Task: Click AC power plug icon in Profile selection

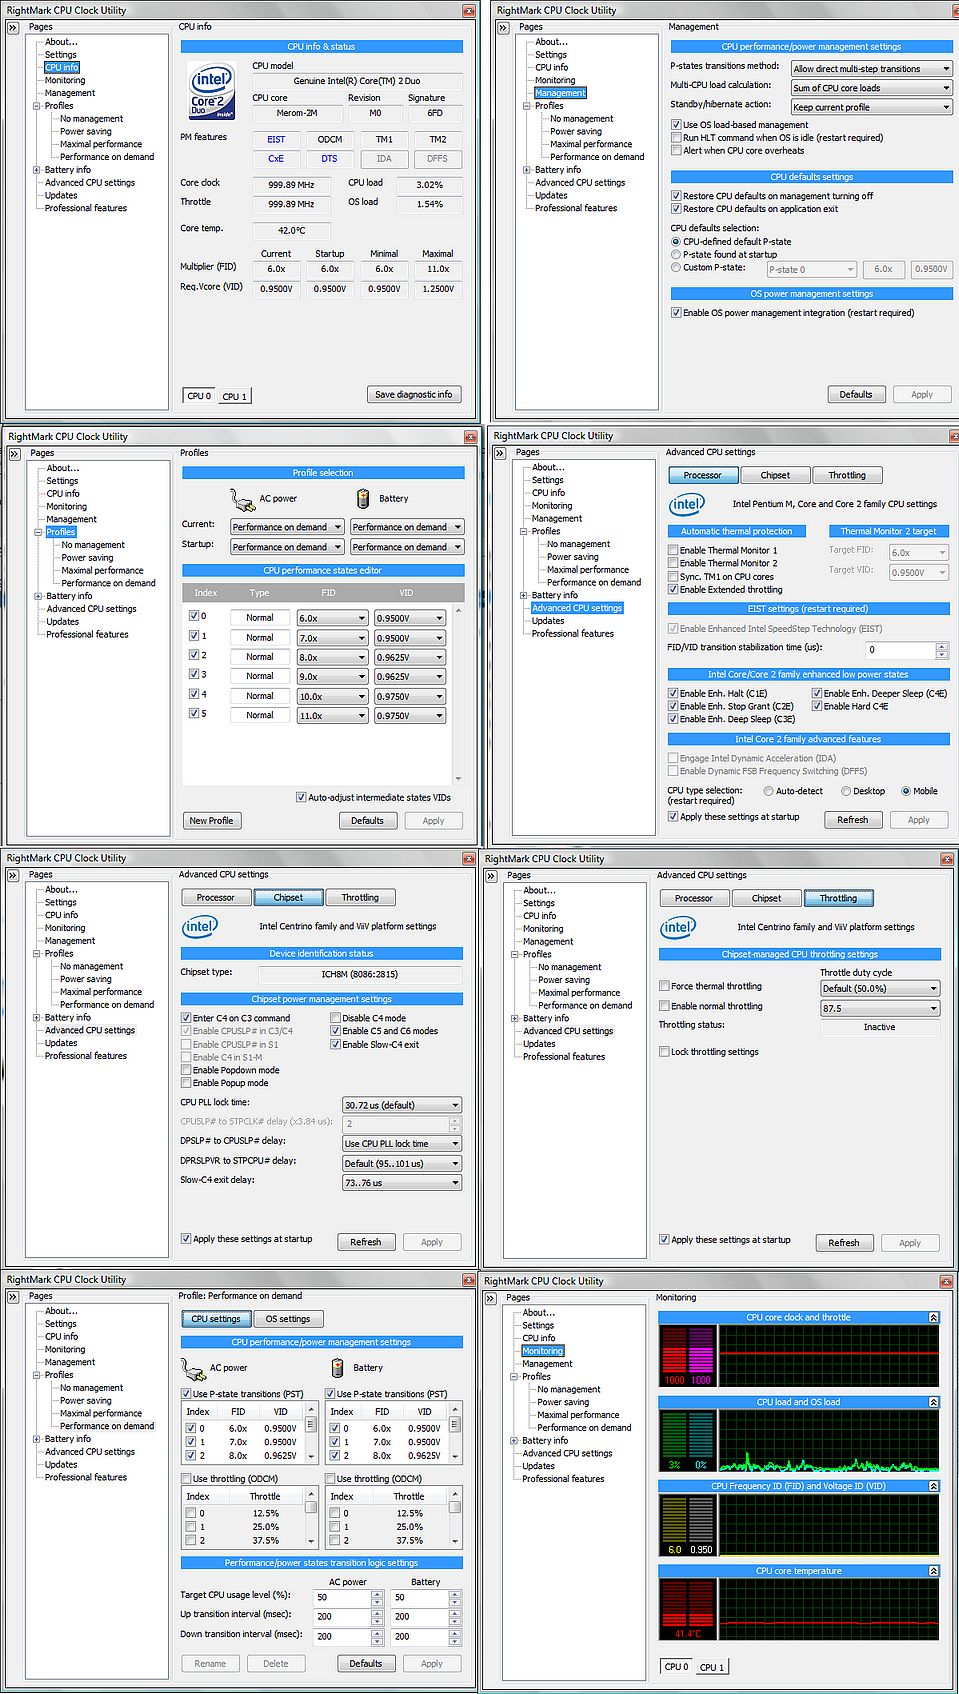Action: tap(242, 499)
